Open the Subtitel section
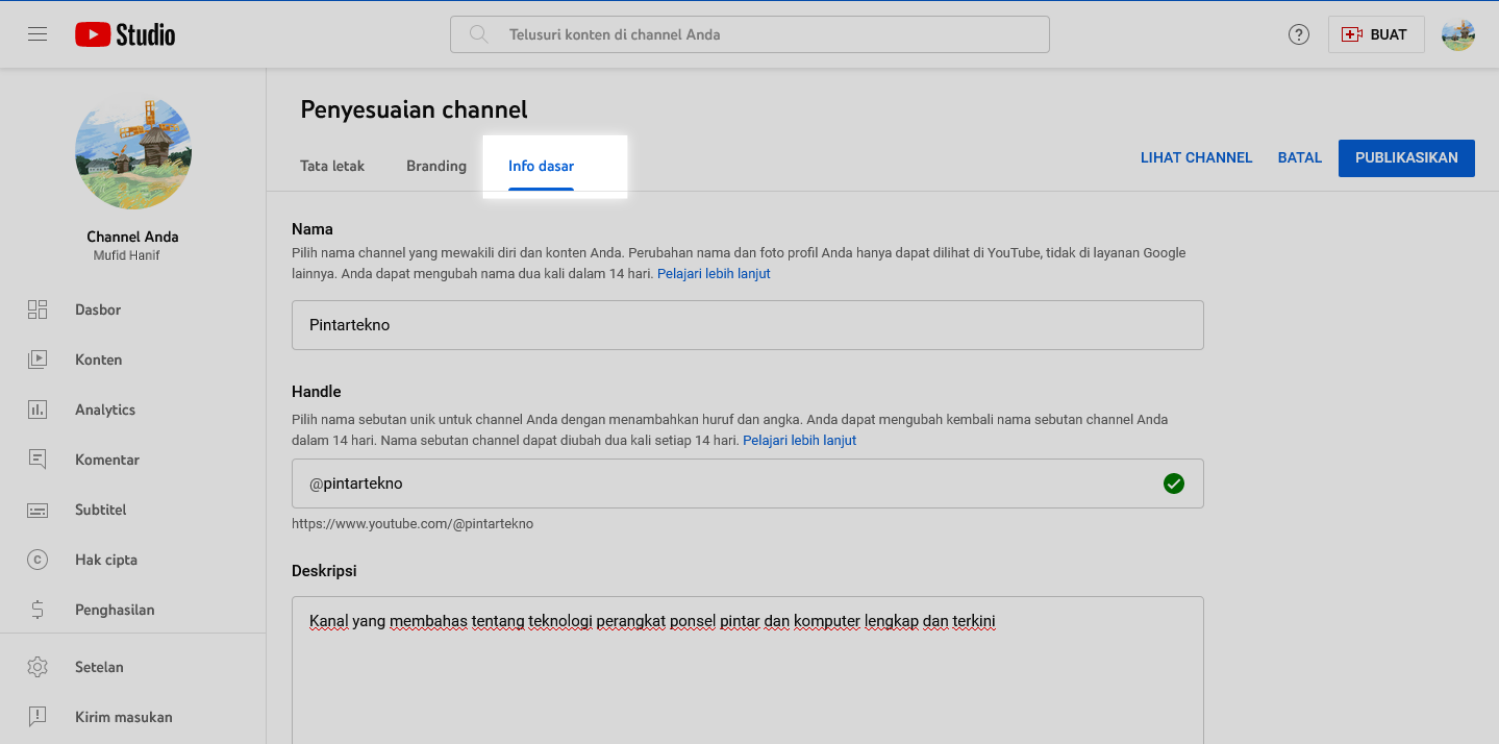The width and height of the screenshot is (1499, 744). pos(100,509)
